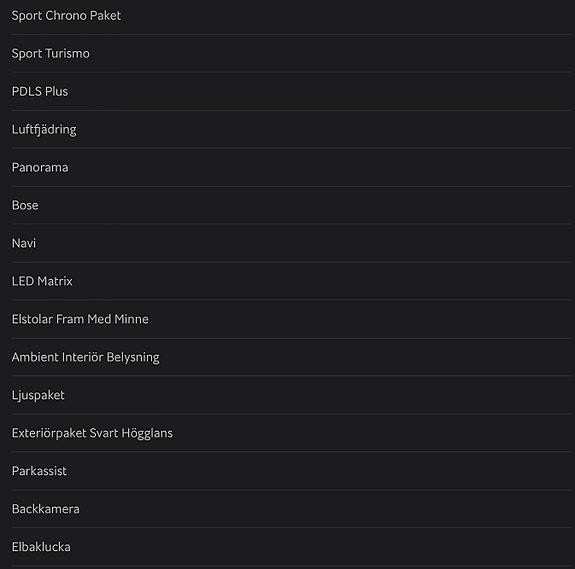
Task: Click the word Turismo in the list
Action: pyautogui.click(x=67, y=54)
